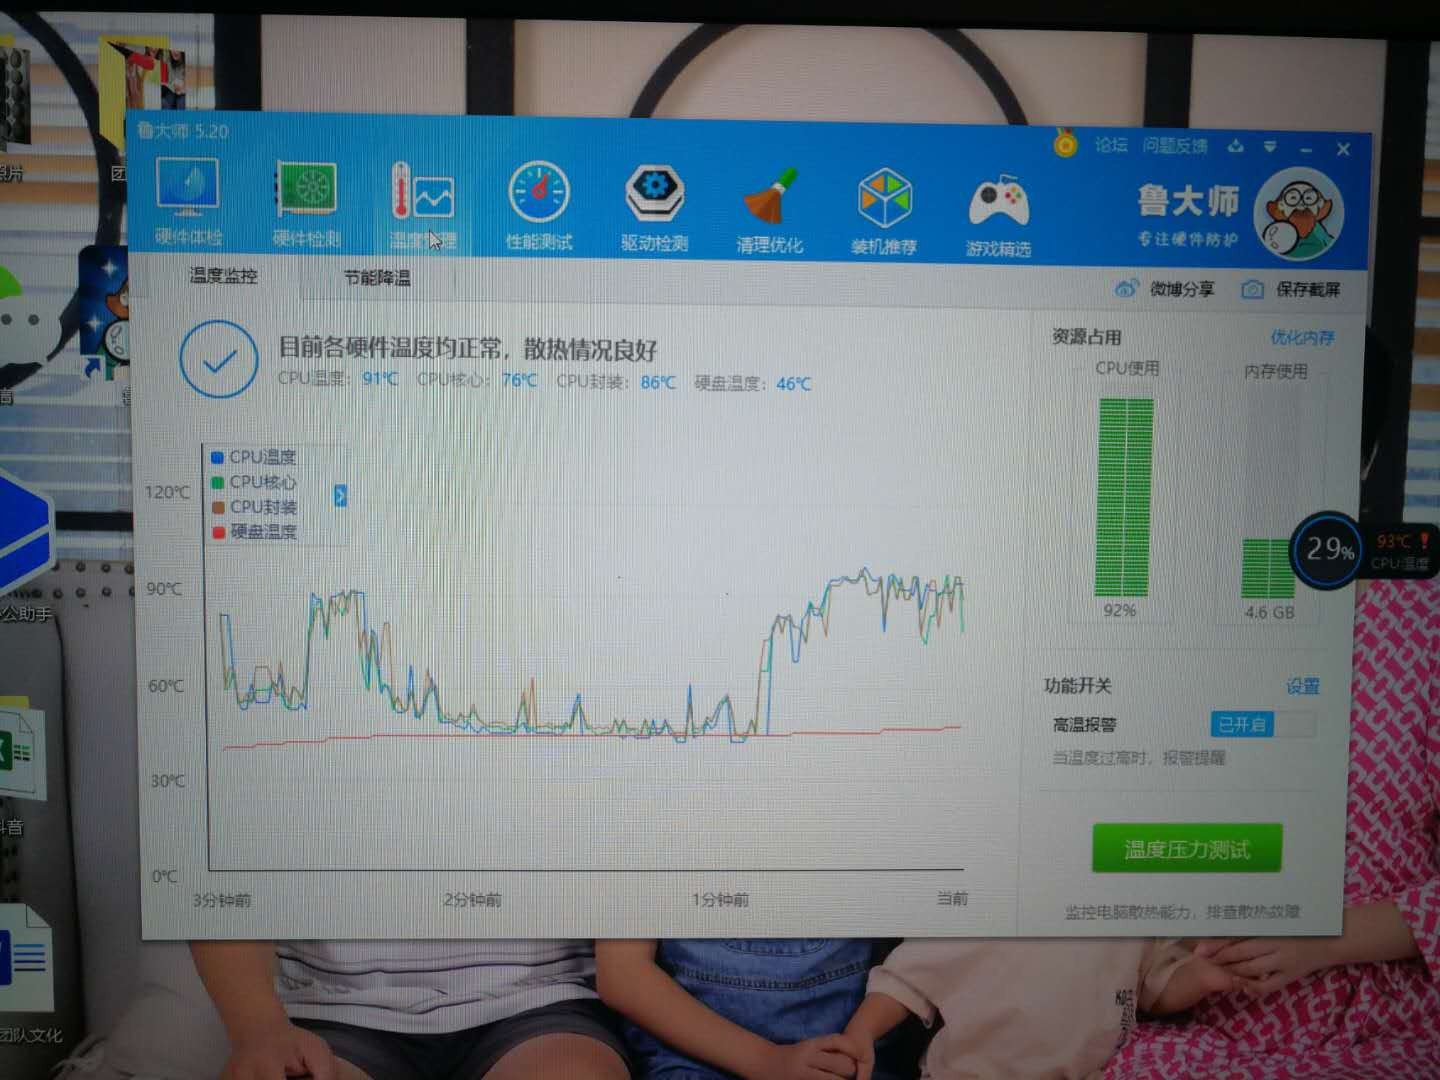Viewport: 1440px width, 1080px height.
Task: Click the 内存使用 4.6 GB bar
Action: 1268,569
